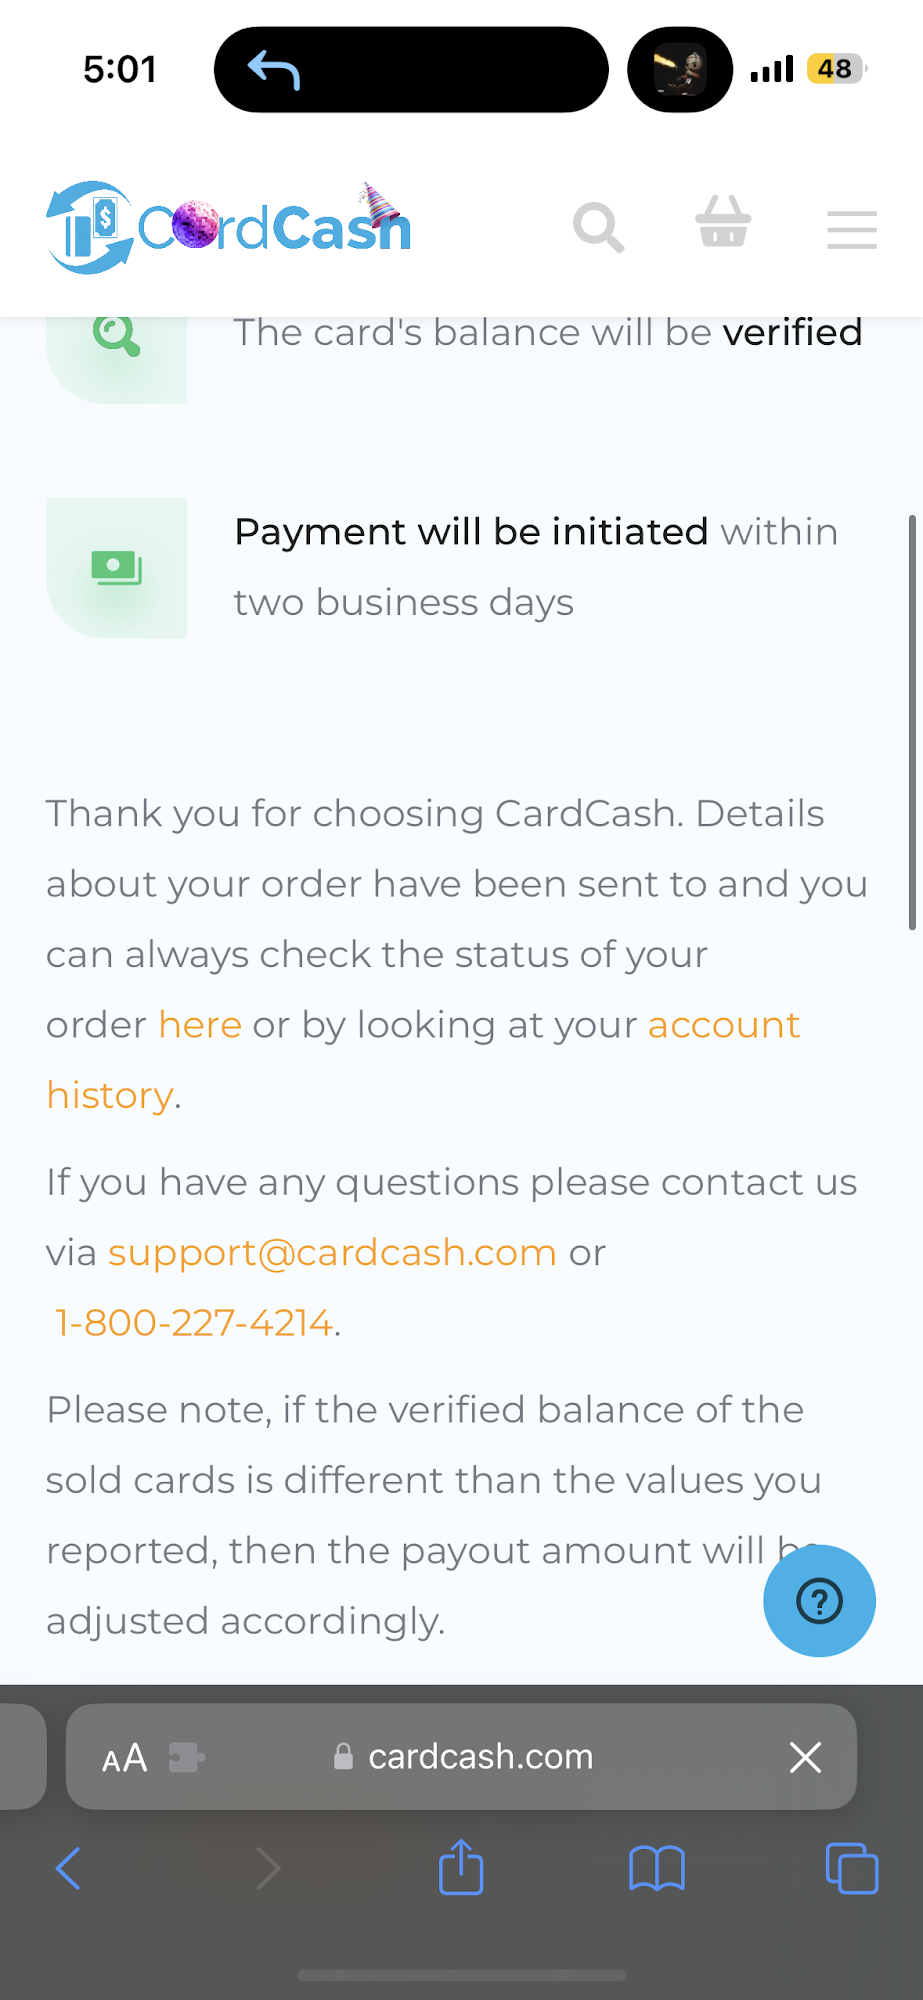Screen dimensions: 923x2000
Task: Open the 'account history' link
Action: pos(423,1060)
